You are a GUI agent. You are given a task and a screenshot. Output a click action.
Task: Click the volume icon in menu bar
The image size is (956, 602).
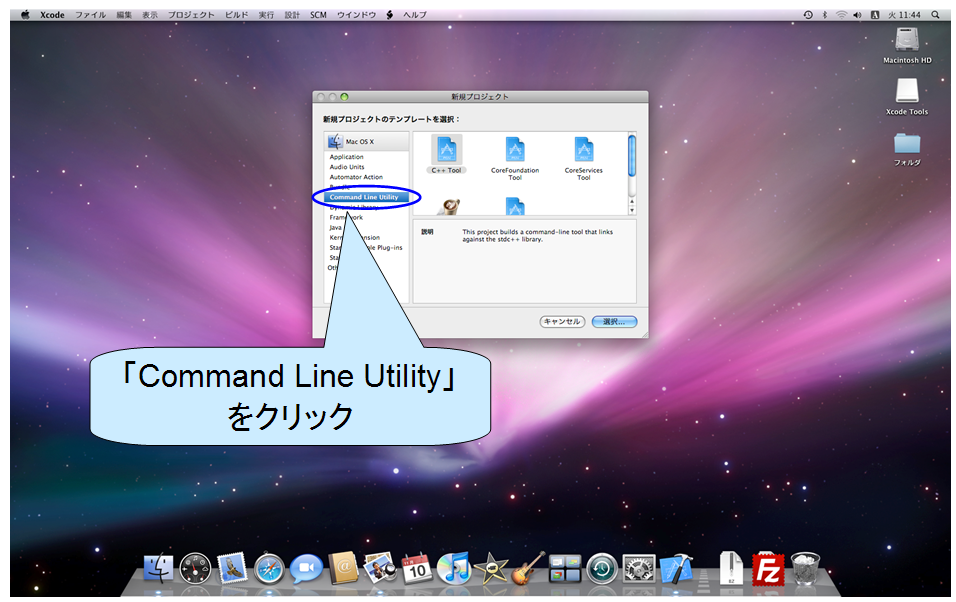pyautogui.click(x=857, y=15)
